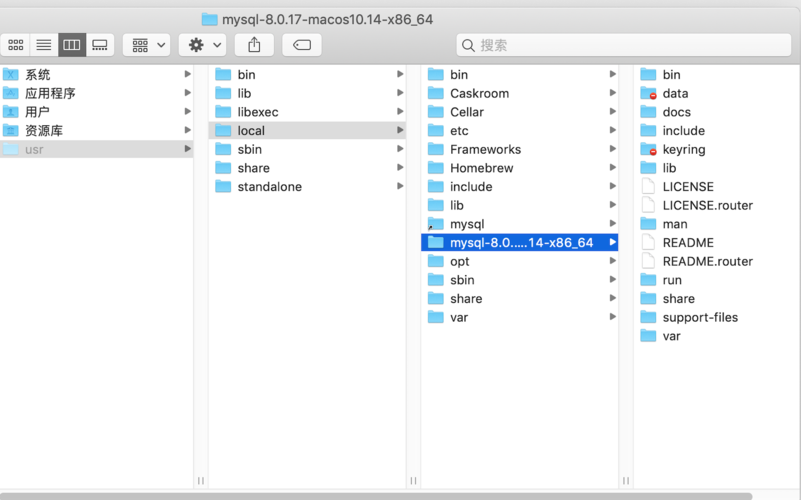Expand arrow next to Homebrew
The height and width of the screenshot is (500, 801).
[612, 168]
